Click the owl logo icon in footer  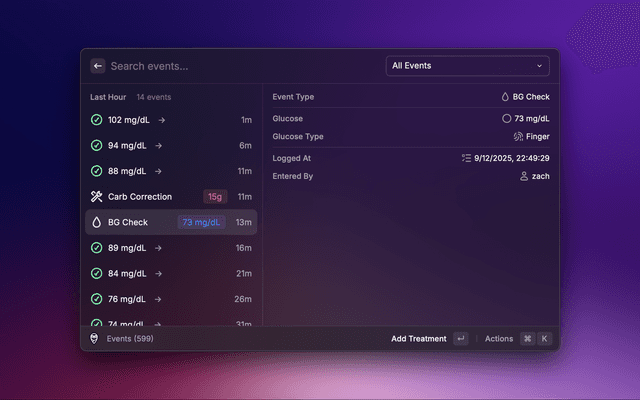tap(94, 339)
